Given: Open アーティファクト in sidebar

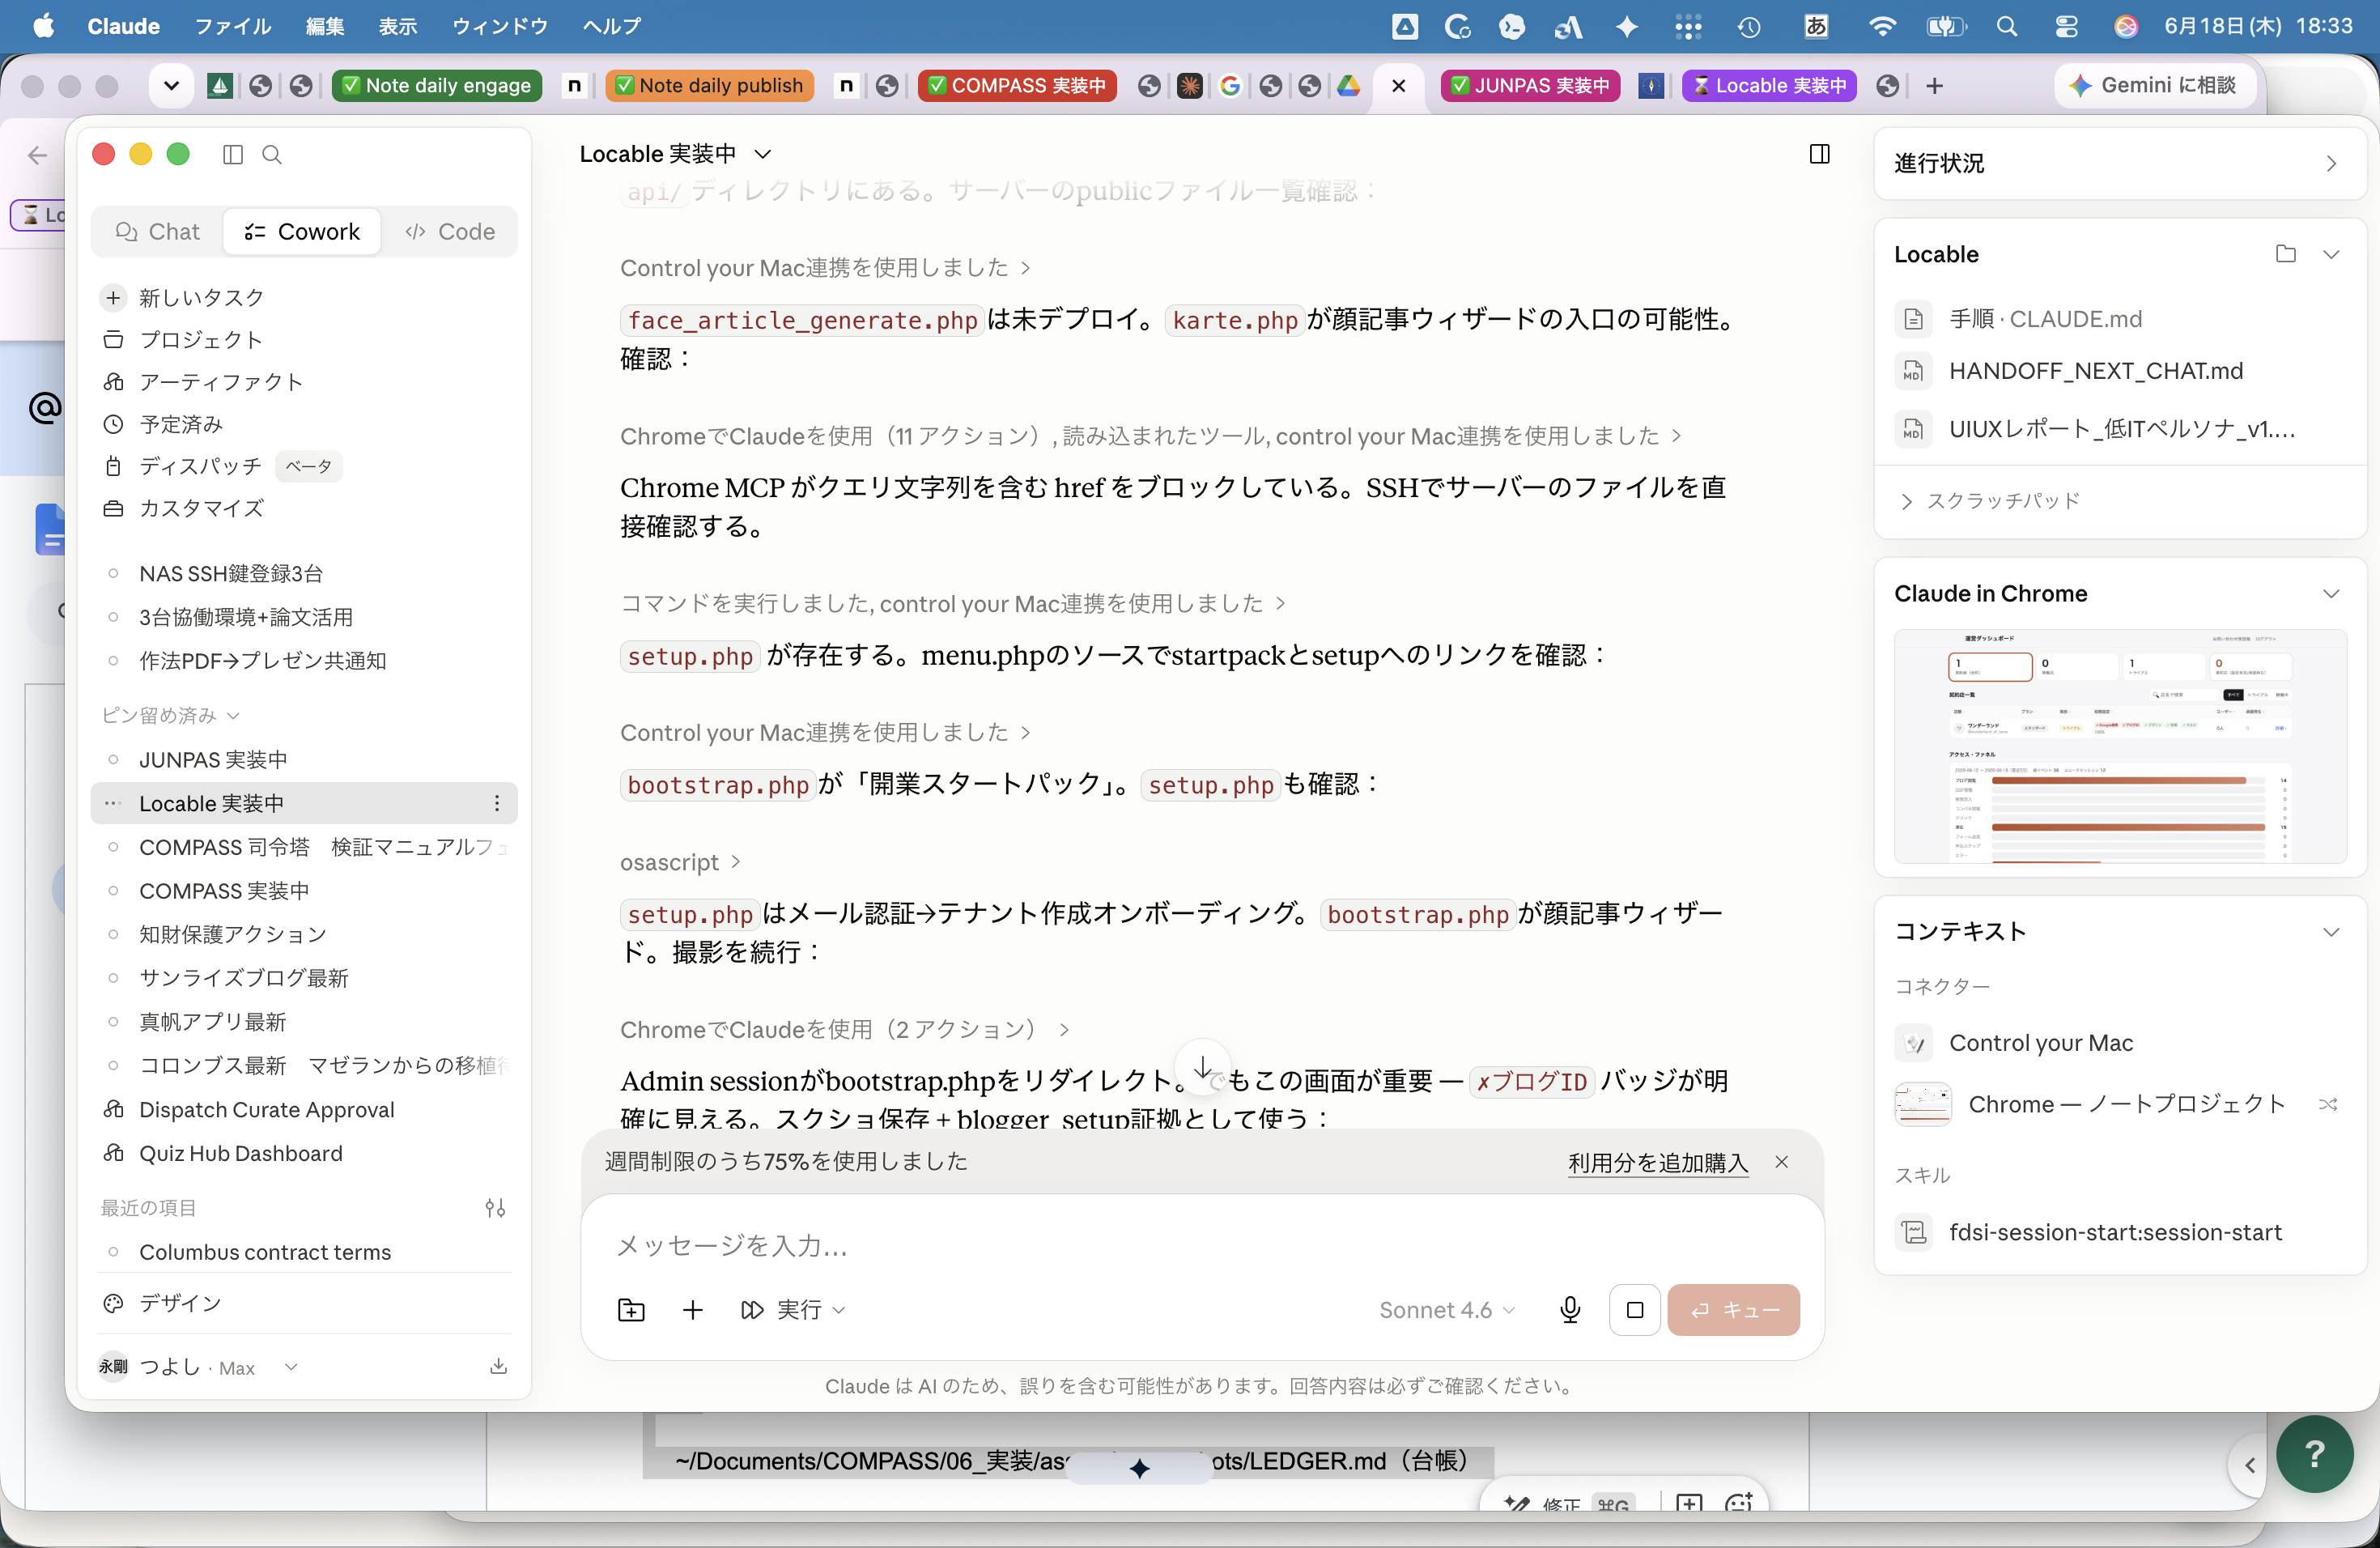Looking at the screenshot, I should coord(303,381).
